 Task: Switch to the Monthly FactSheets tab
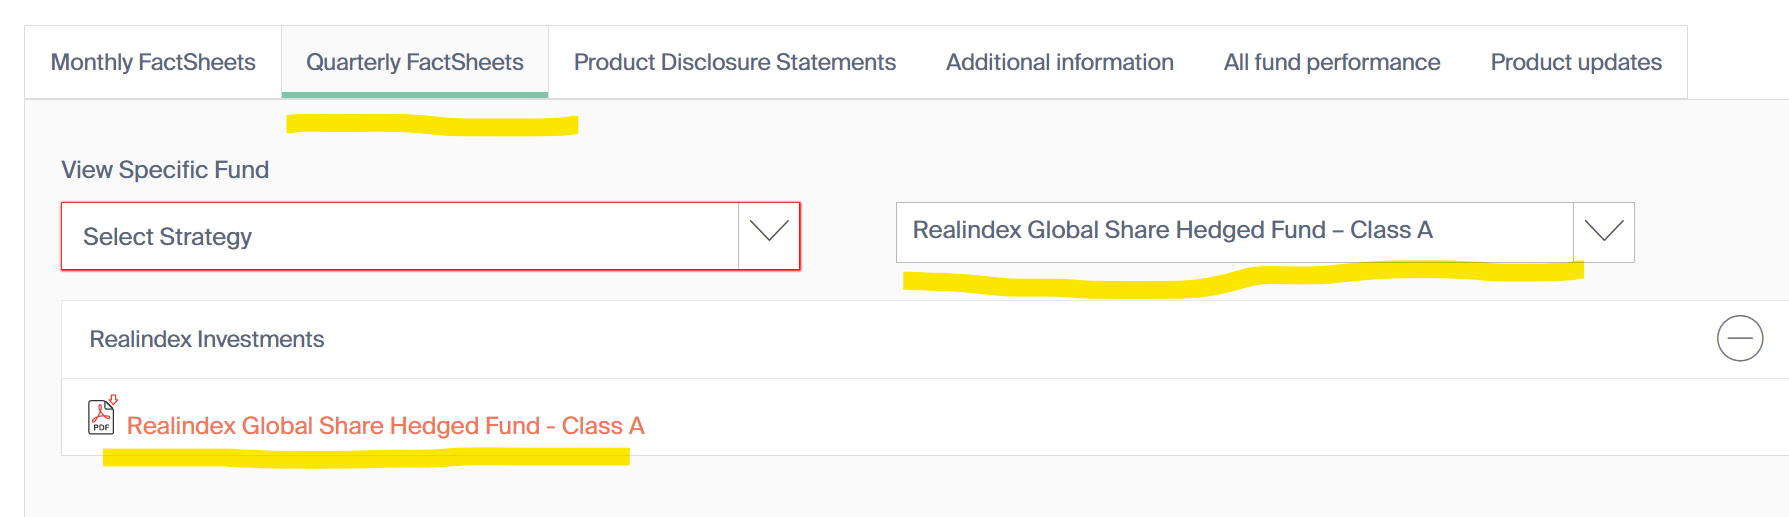[153, 62]
